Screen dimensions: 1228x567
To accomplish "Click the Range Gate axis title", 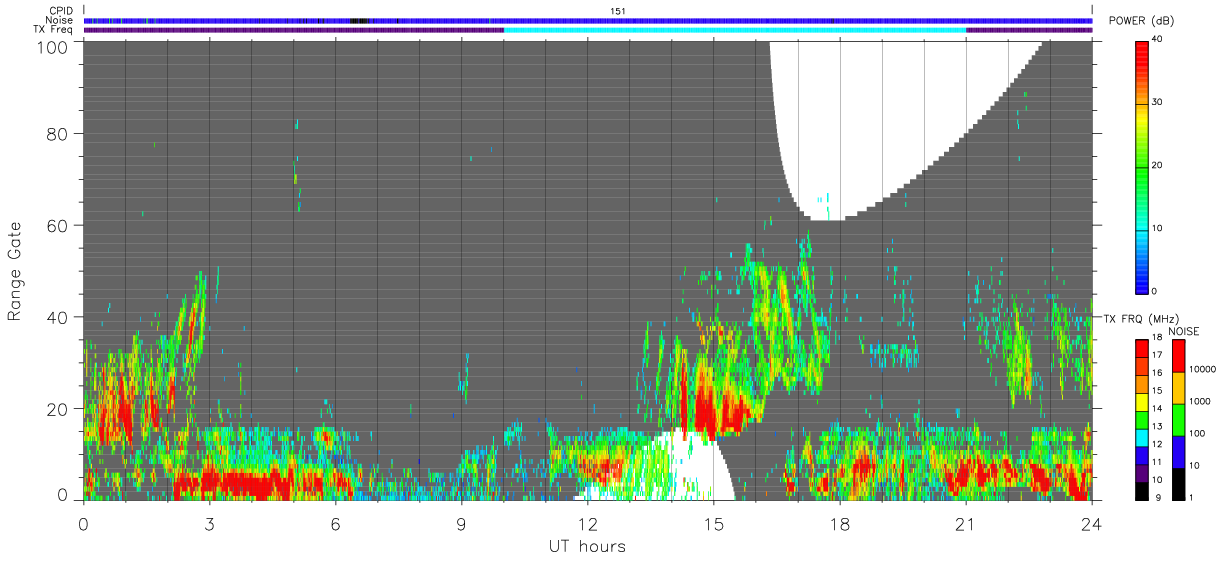I will (x=15, y=271).
